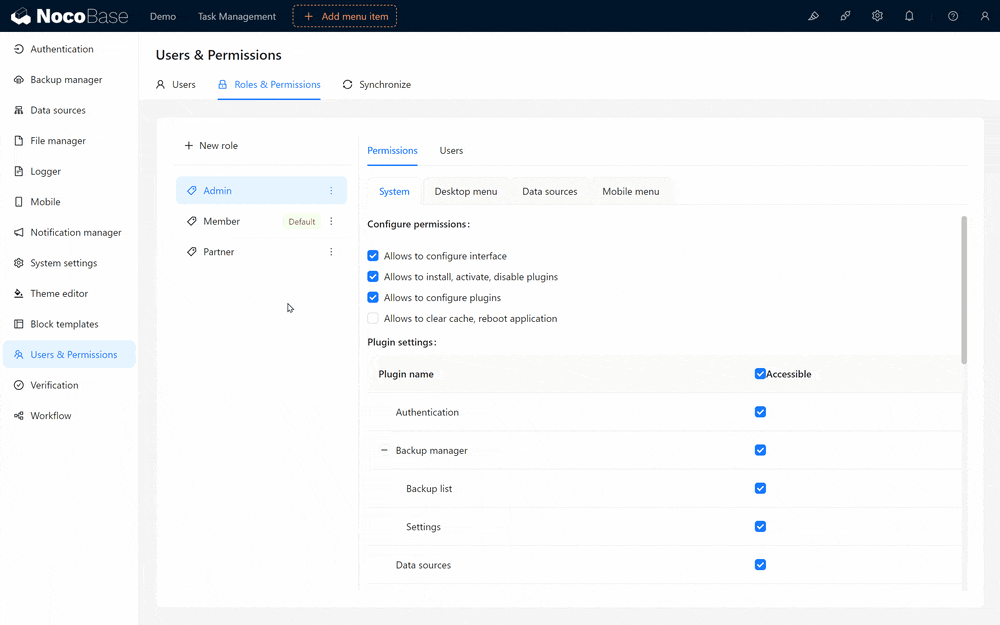Click the Settings row name under Backup manager
This screenshot has width=1000, height=625.
coord(423,527)
